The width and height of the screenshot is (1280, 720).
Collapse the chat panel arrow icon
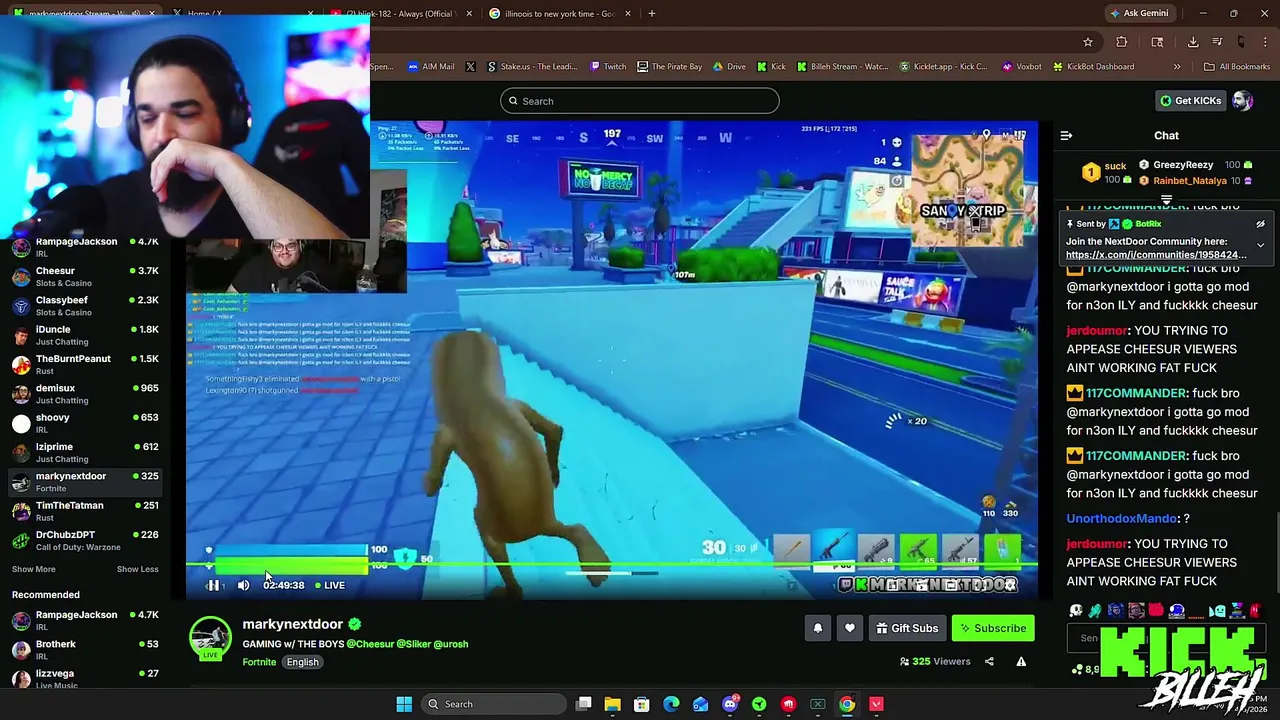(1066, 135)
